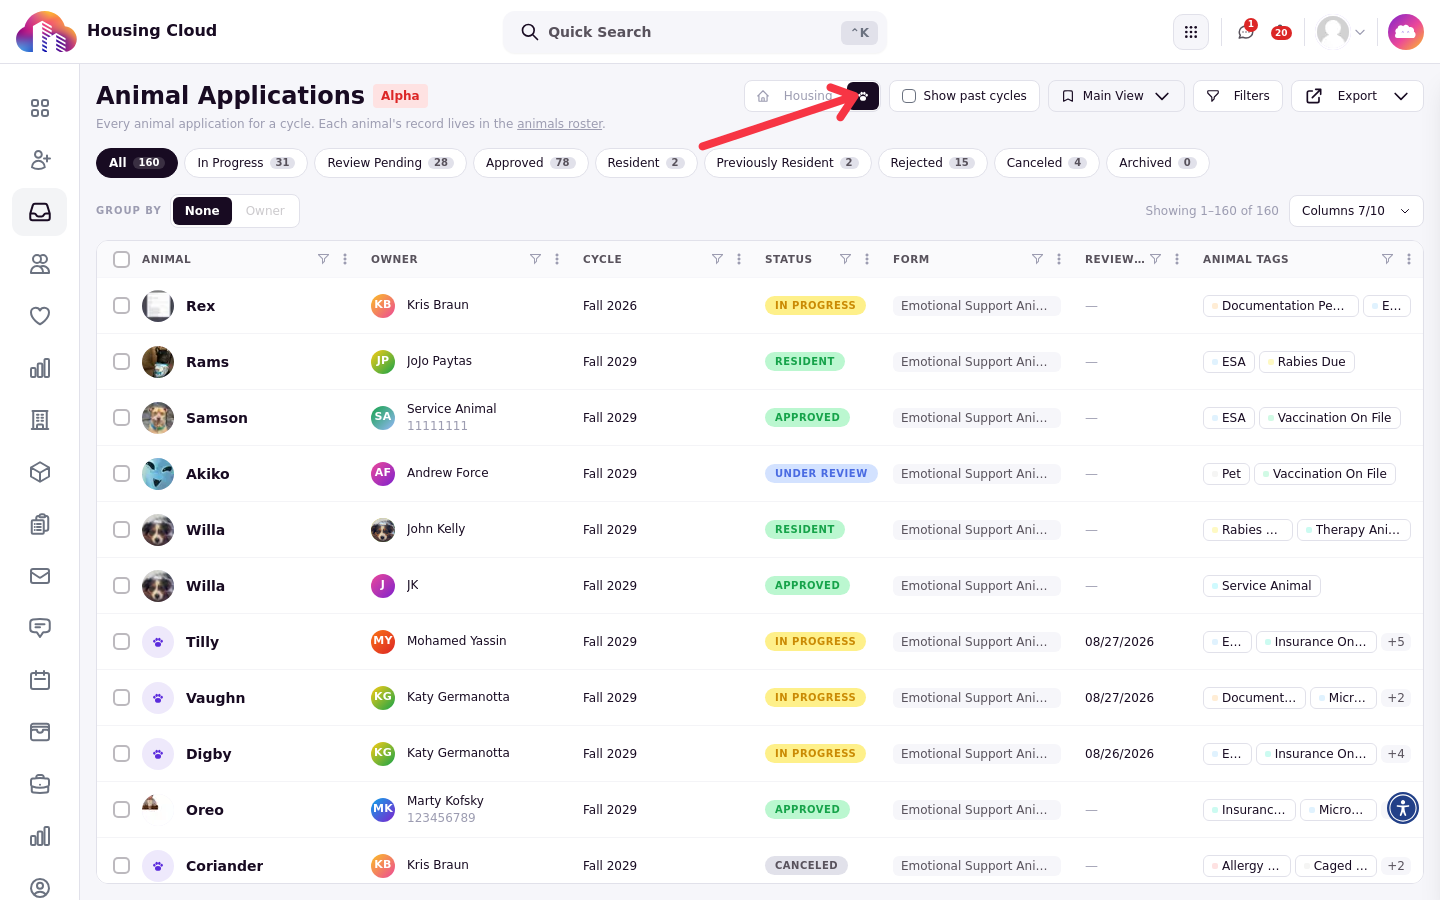Open the heart icon in the sidebar

click(x=40, y=316)
